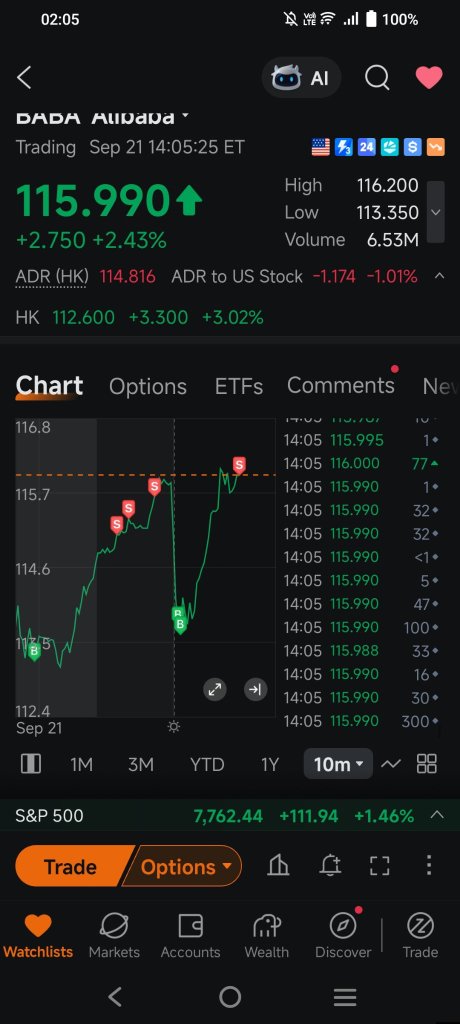Select the 115.988 trade row
This screenshot has height=1024, width=460.
click(x=361, y=650)
